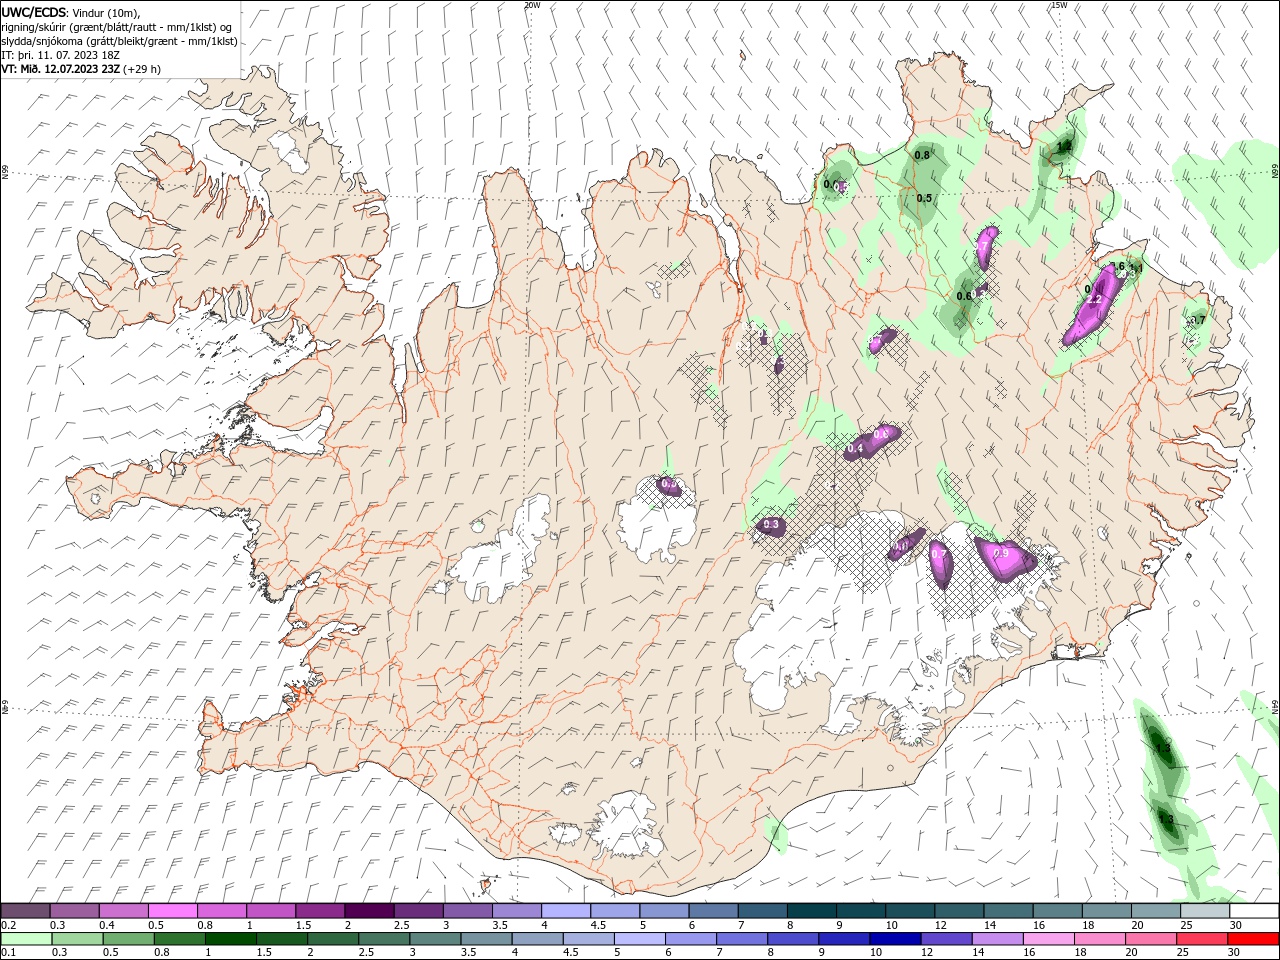Click the 'slydda/snjókoma' legend description line
This screenshot has width=1280, height=960.
pyautogui.click(x=119, y=41)
